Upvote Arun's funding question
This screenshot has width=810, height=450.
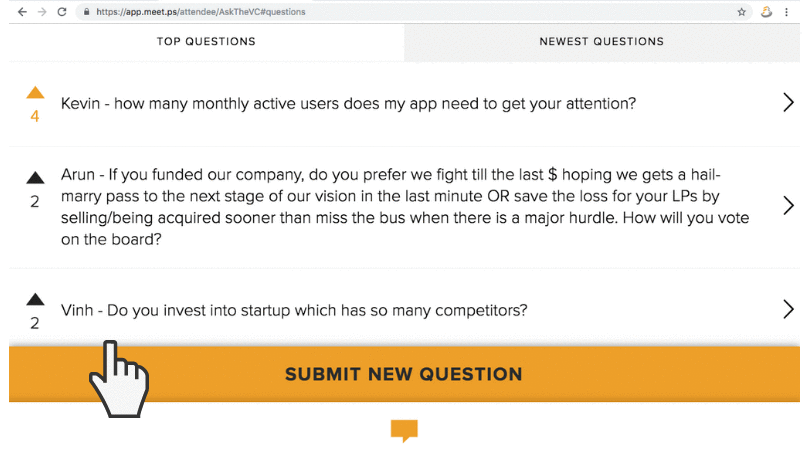pyautogui.click(x=35, y=178)
